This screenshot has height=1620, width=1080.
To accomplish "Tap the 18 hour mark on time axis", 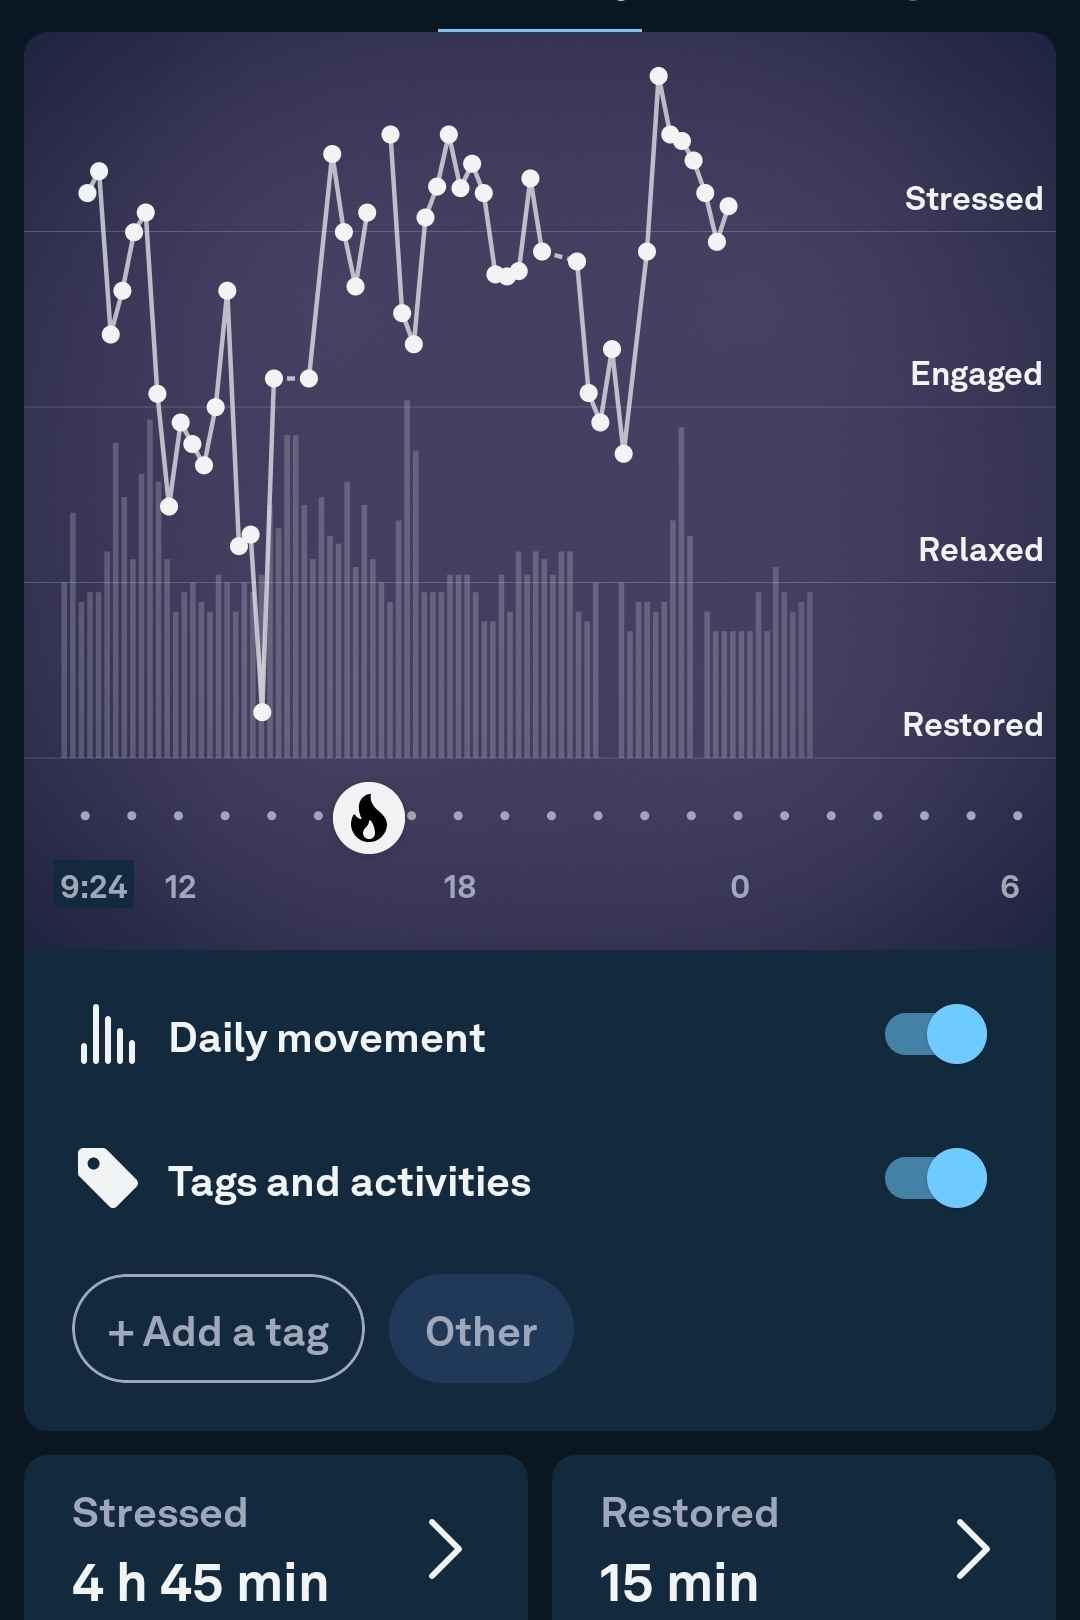I will click(459, 886).
